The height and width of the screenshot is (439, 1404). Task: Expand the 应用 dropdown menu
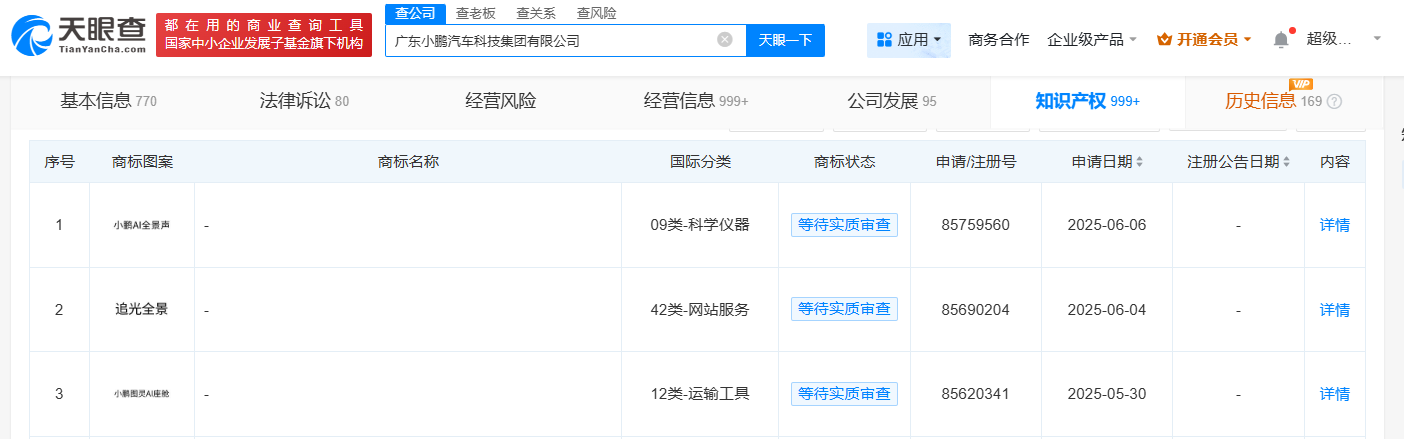pyautogui.click(x=909, y=40)
